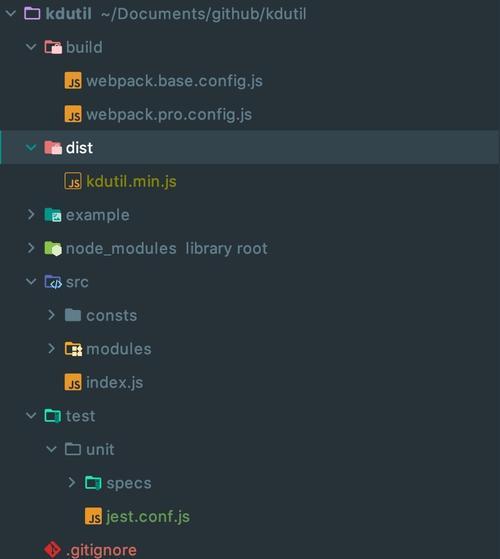Expand the node_modules folder chevron
500x559 pixels.
pos(31,248)
